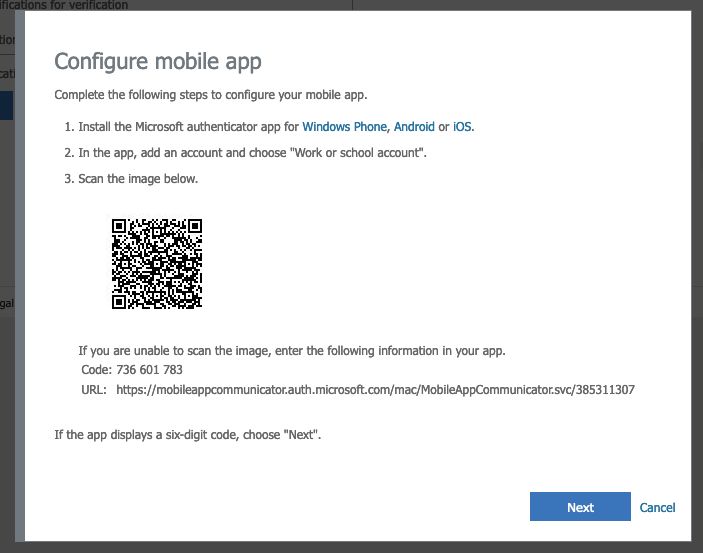Open the Windows Phone authenticator link
The width and height of the screenshot is (703, 553).
click(x=344, y=127)
